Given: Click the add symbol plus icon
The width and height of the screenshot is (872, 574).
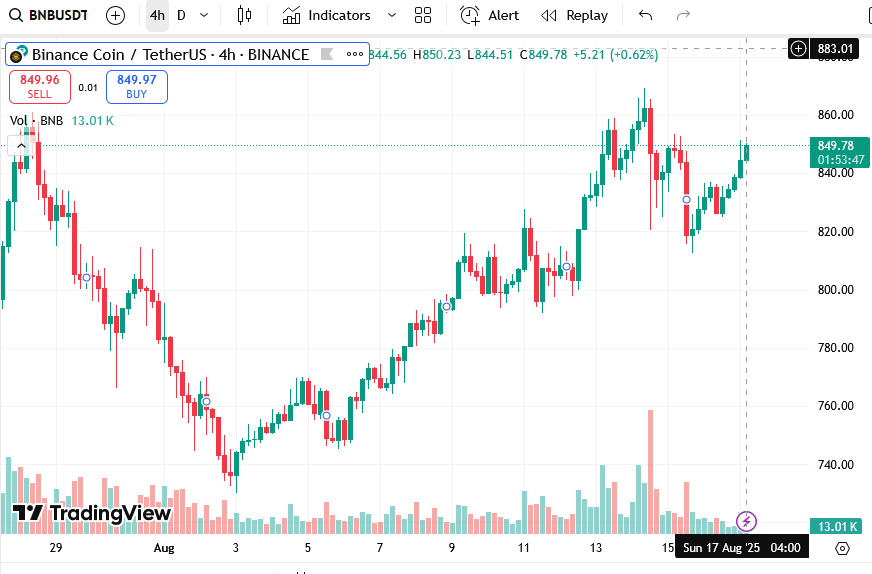Looking at the screenshot, I should 115,15.
